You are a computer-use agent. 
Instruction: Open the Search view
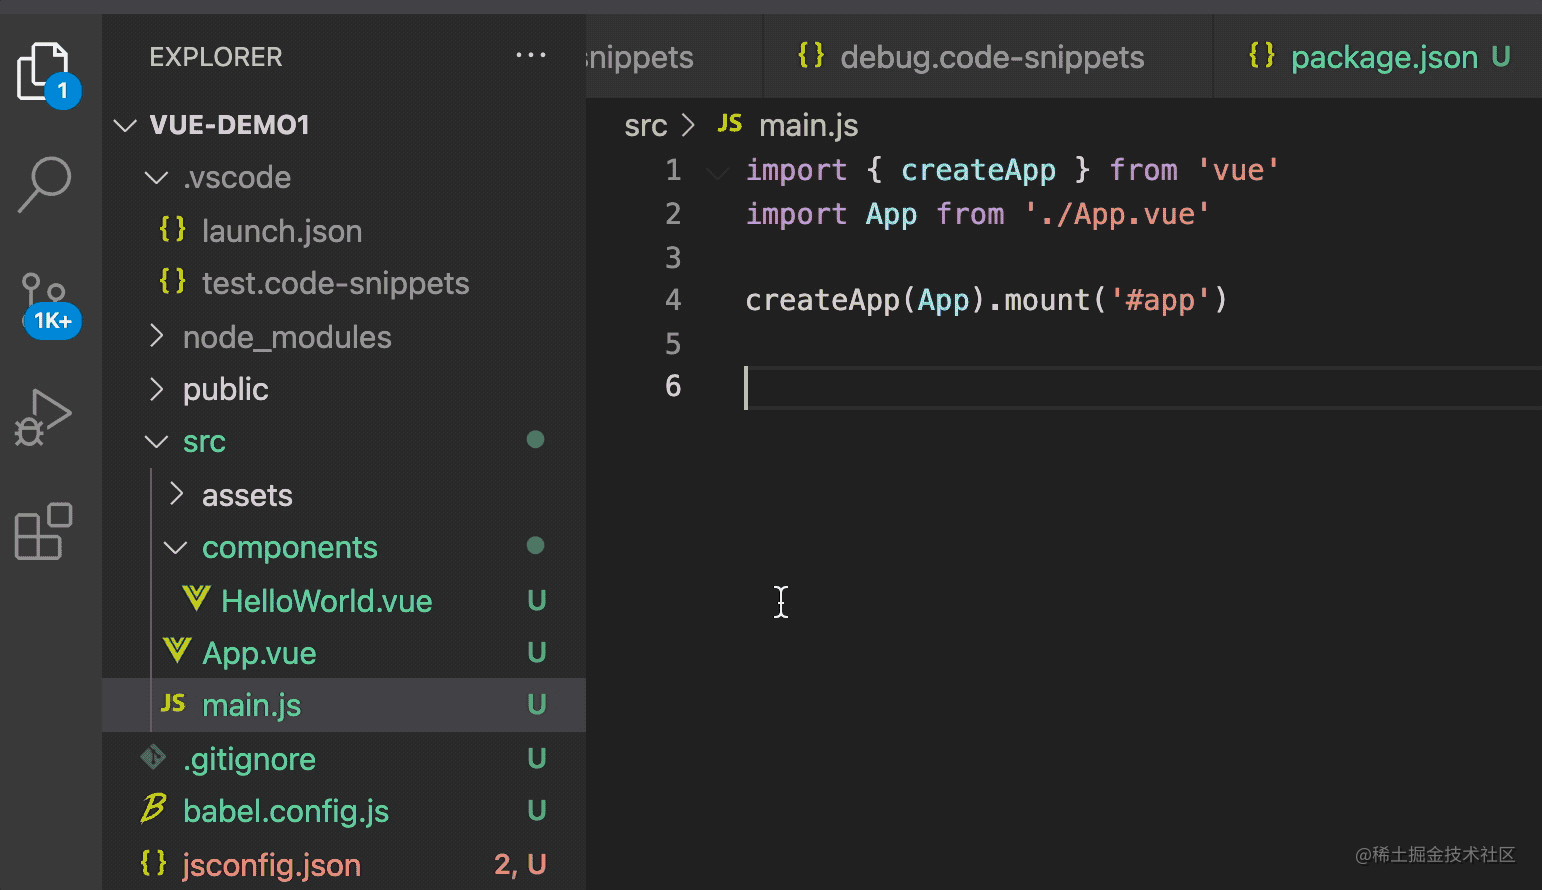pos(44,184)
